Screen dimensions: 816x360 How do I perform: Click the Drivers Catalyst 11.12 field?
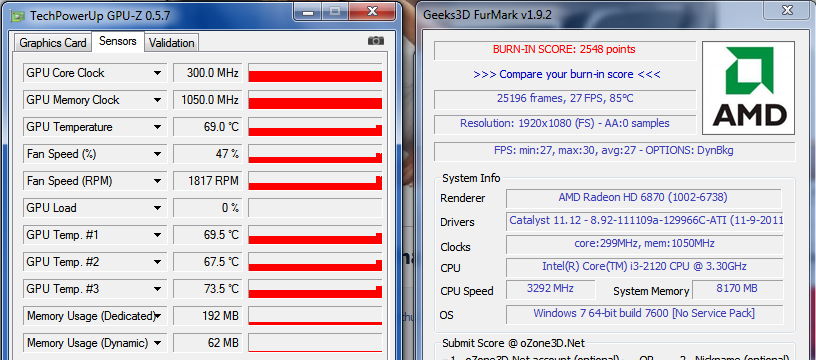[x=644, y=221]
